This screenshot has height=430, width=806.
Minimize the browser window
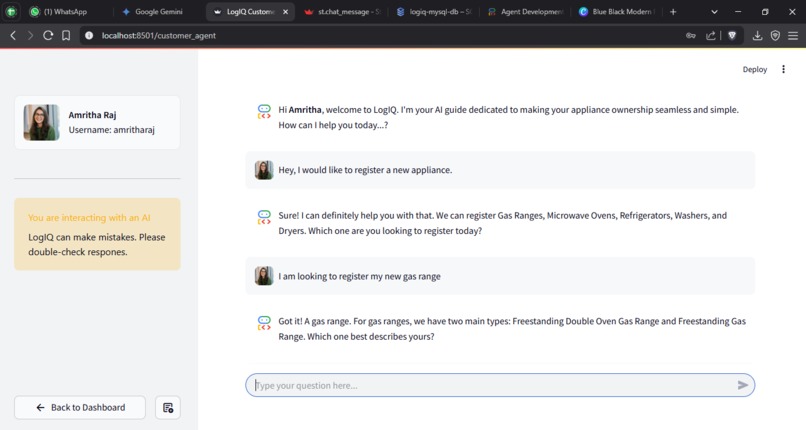(738, 11)
